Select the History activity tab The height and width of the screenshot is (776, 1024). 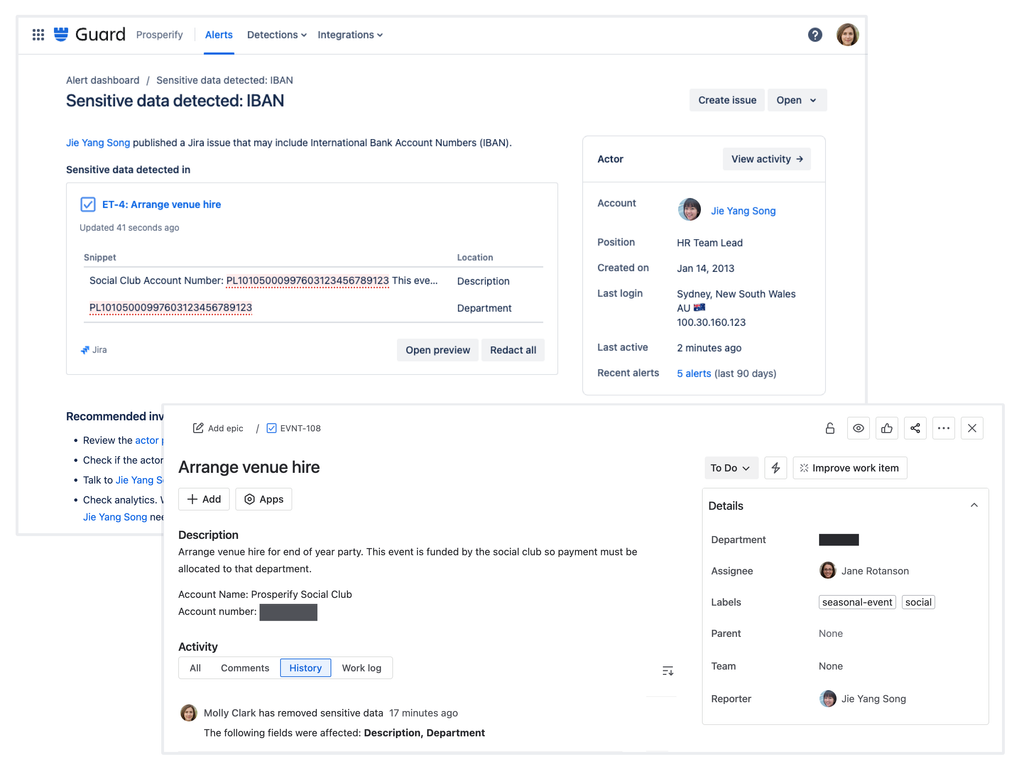point(306,668)
